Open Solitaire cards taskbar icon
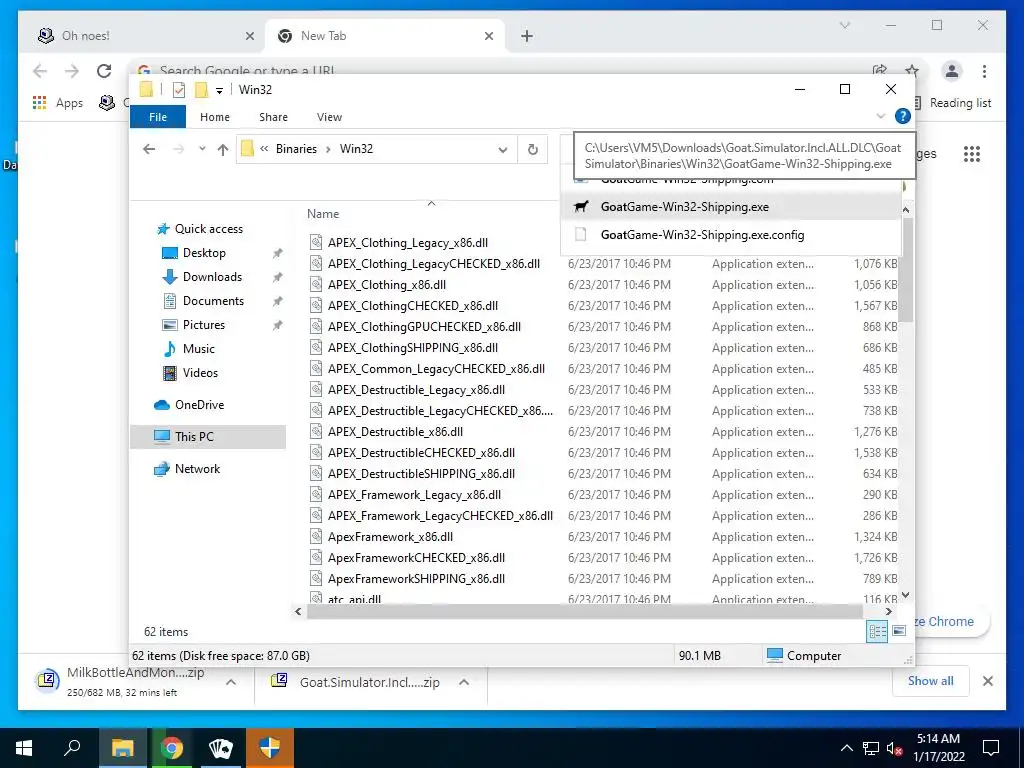Image resolution: width=1024 pixels, height=768 pixels. (221, 748)
